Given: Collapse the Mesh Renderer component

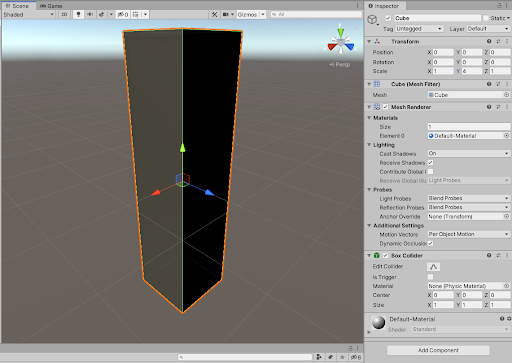Looking at the screenshot, I should (x=369, y=107).
